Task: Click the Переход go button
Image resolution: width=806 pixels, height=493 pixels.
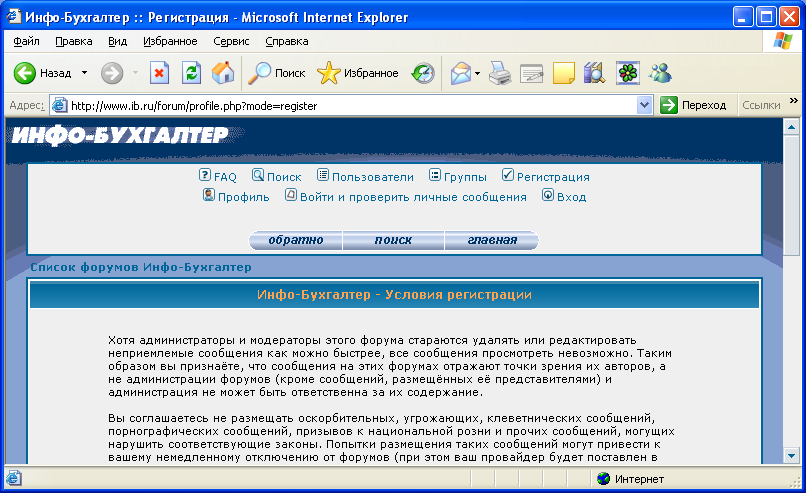Action: (693, 105)
